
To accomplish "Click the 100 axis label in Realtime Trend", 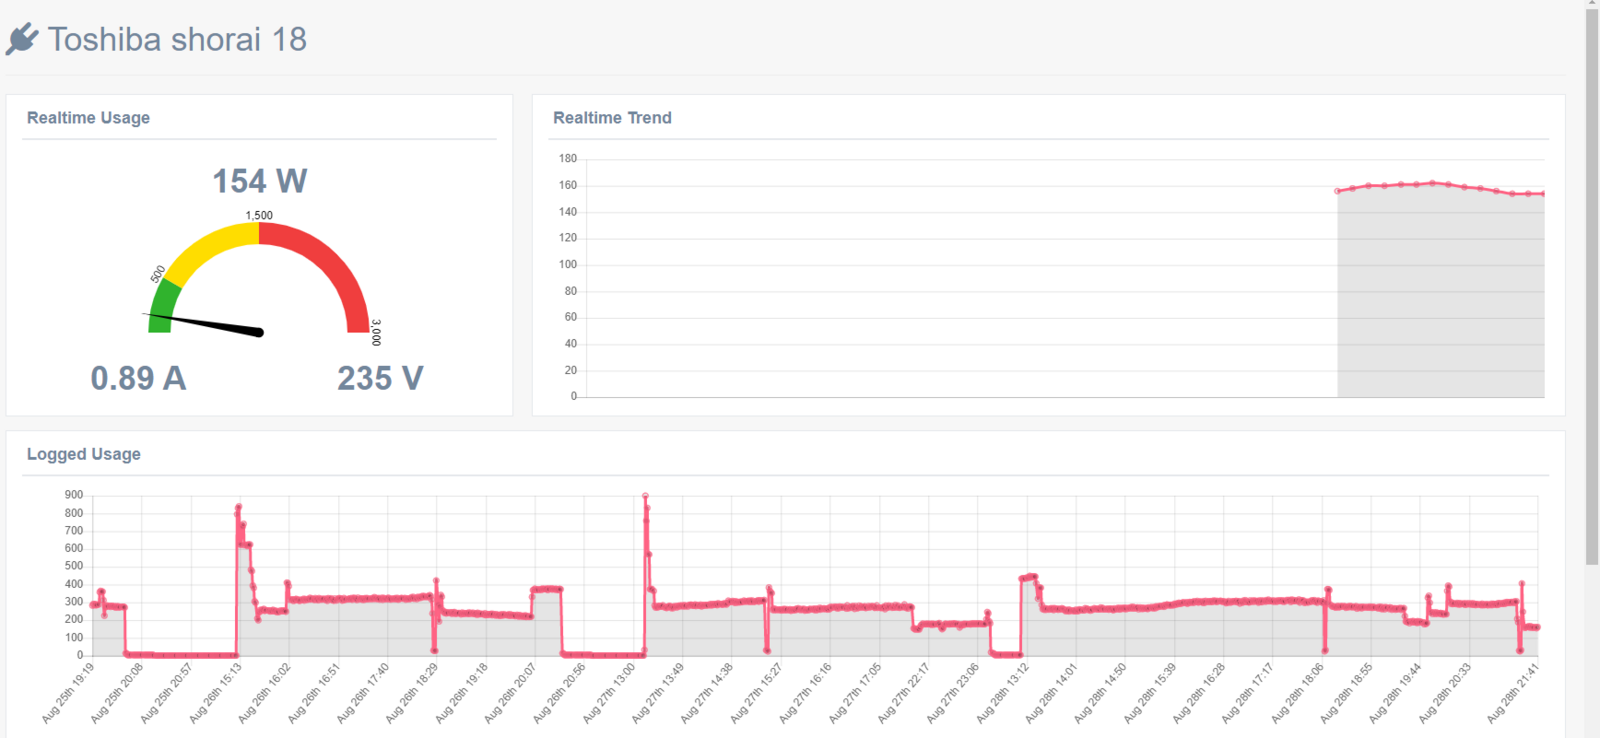I will click(568, 264).
